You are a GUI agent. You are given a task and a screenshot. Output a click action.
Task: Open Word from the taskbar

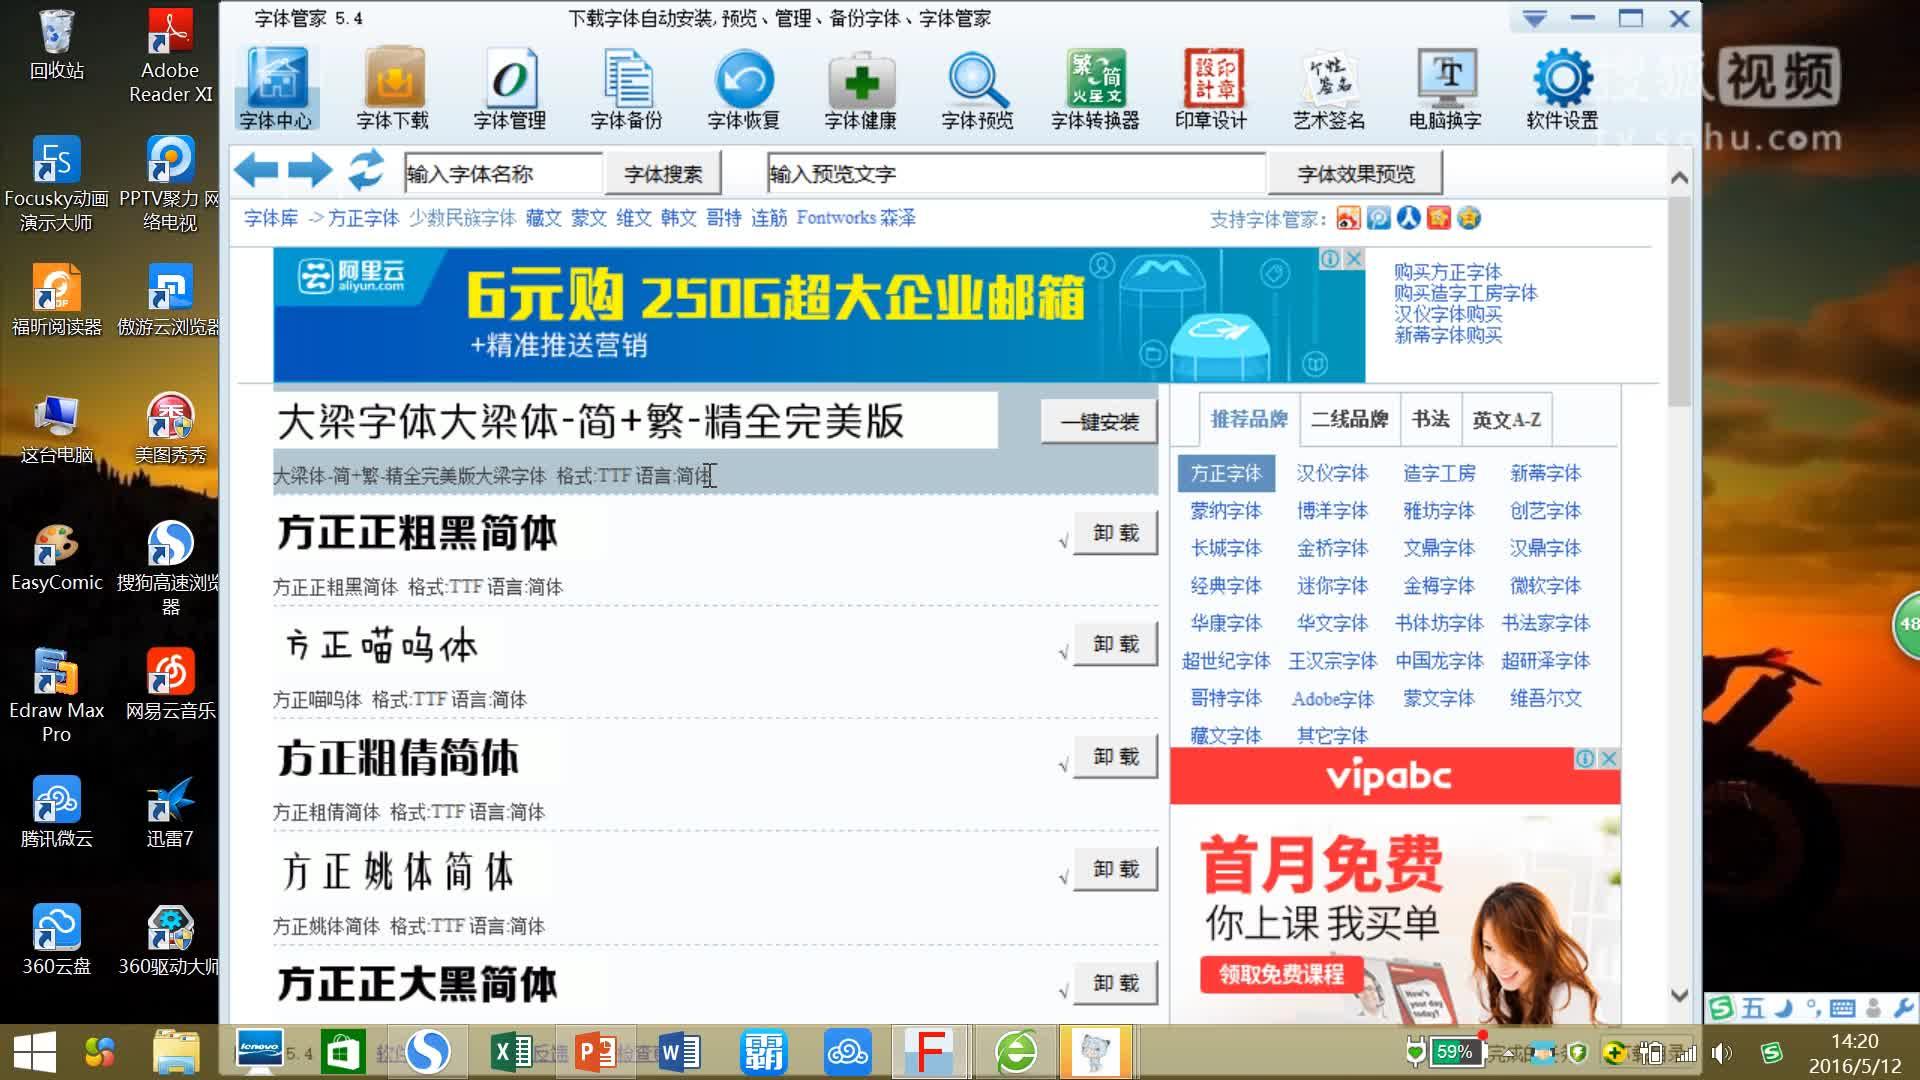(x=679, y=1052)
